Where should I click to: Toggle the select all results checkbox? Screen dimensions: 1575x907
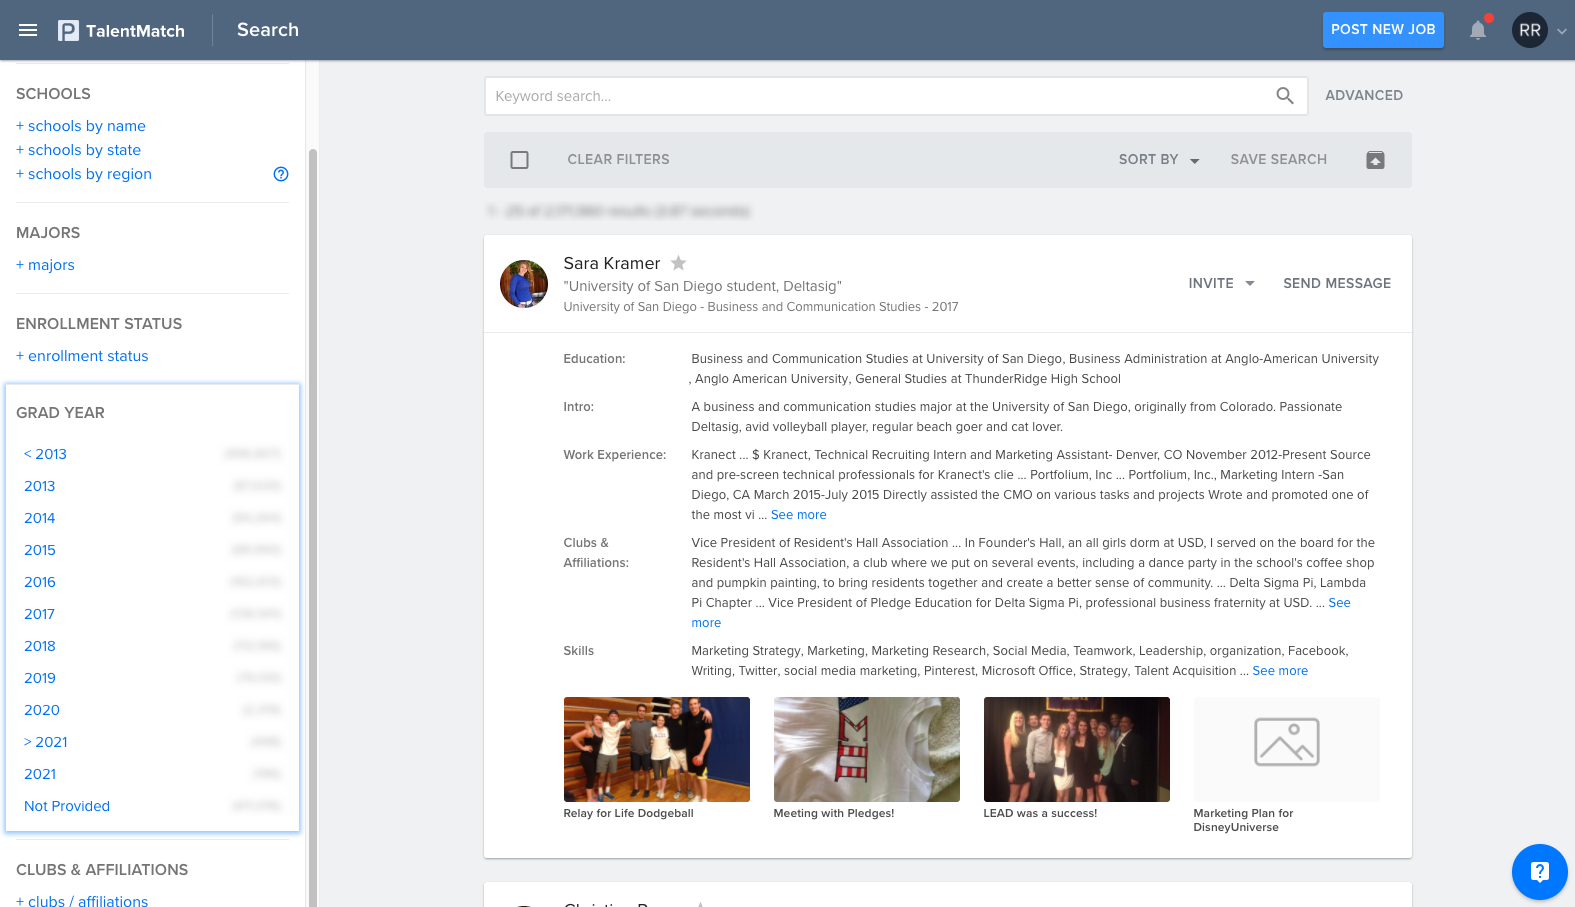tap(519, 160)
